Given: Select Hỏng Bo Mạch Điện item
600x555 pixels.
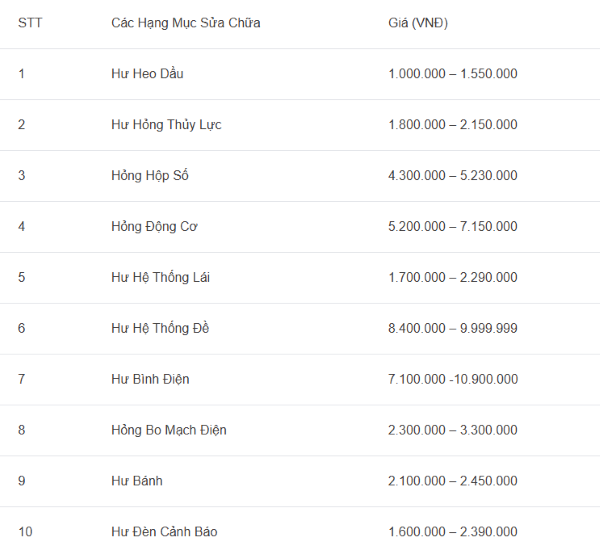Looking at the screenshot, I should (169, 430).
